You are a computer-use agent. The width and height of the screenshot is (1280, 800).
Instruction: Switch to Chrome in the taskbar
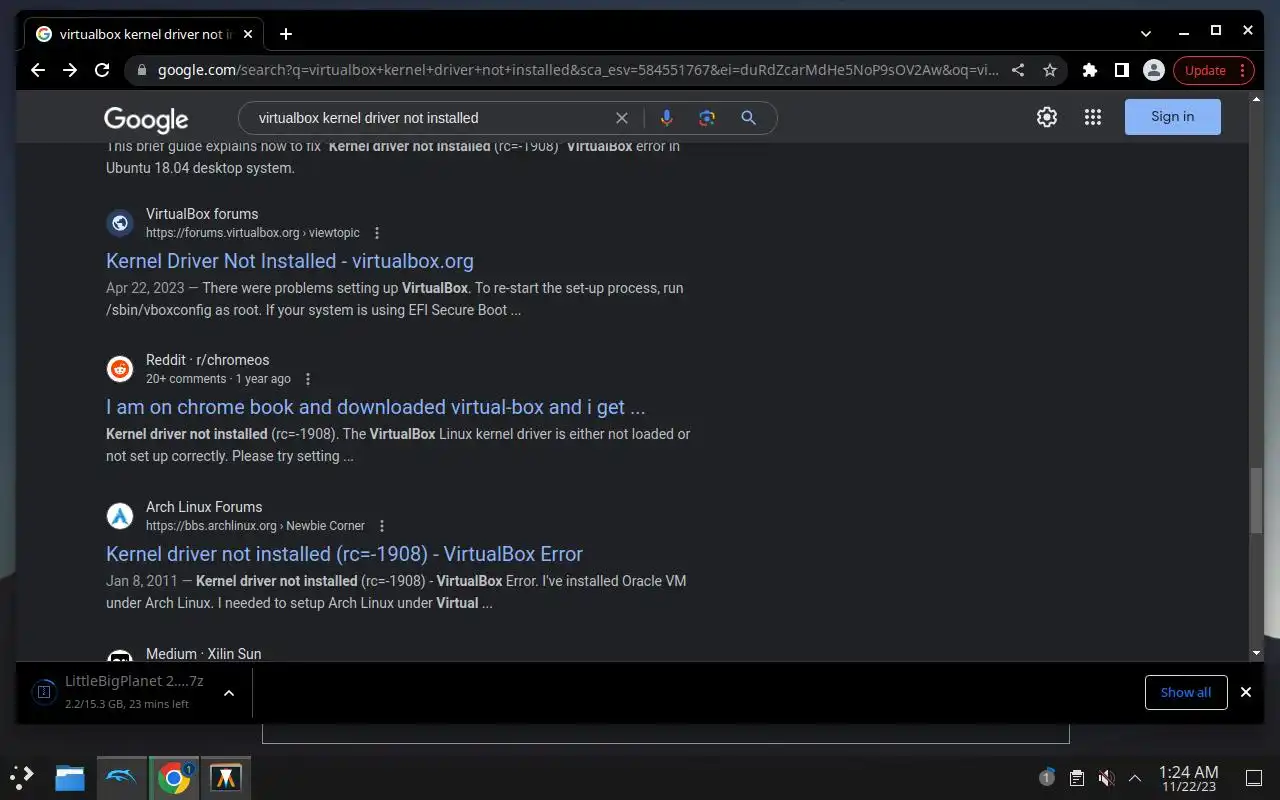click(x=174, y=777)
